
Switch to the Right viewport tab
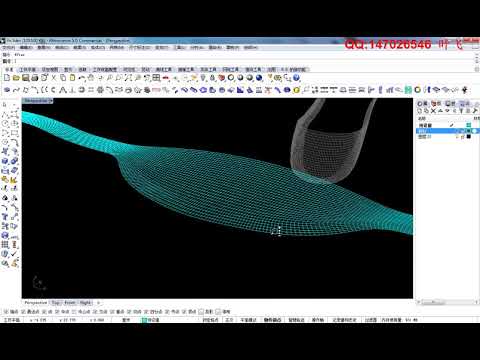85,303
